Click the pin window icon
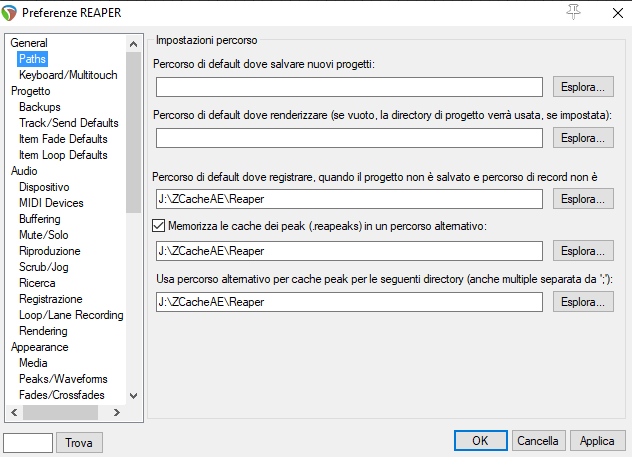The height and width of the screenshot is (457, 632). (573, 12)
